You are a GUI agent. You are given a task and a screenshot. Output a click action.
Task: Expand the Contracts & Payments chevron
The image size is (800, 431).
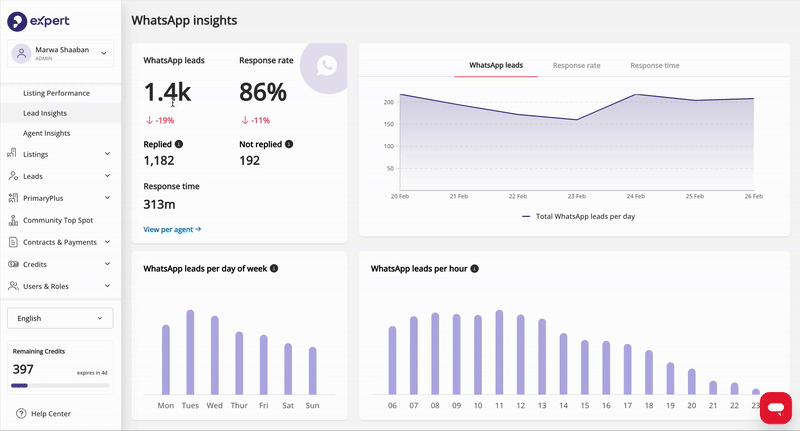[x=107, y=242]
